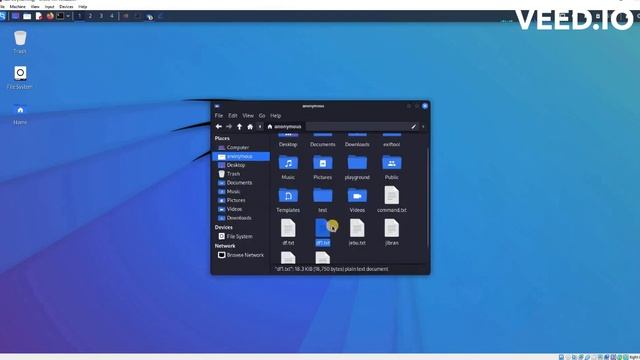
Task: Open VirtualBox Input menu
Action: pos(49,7)
